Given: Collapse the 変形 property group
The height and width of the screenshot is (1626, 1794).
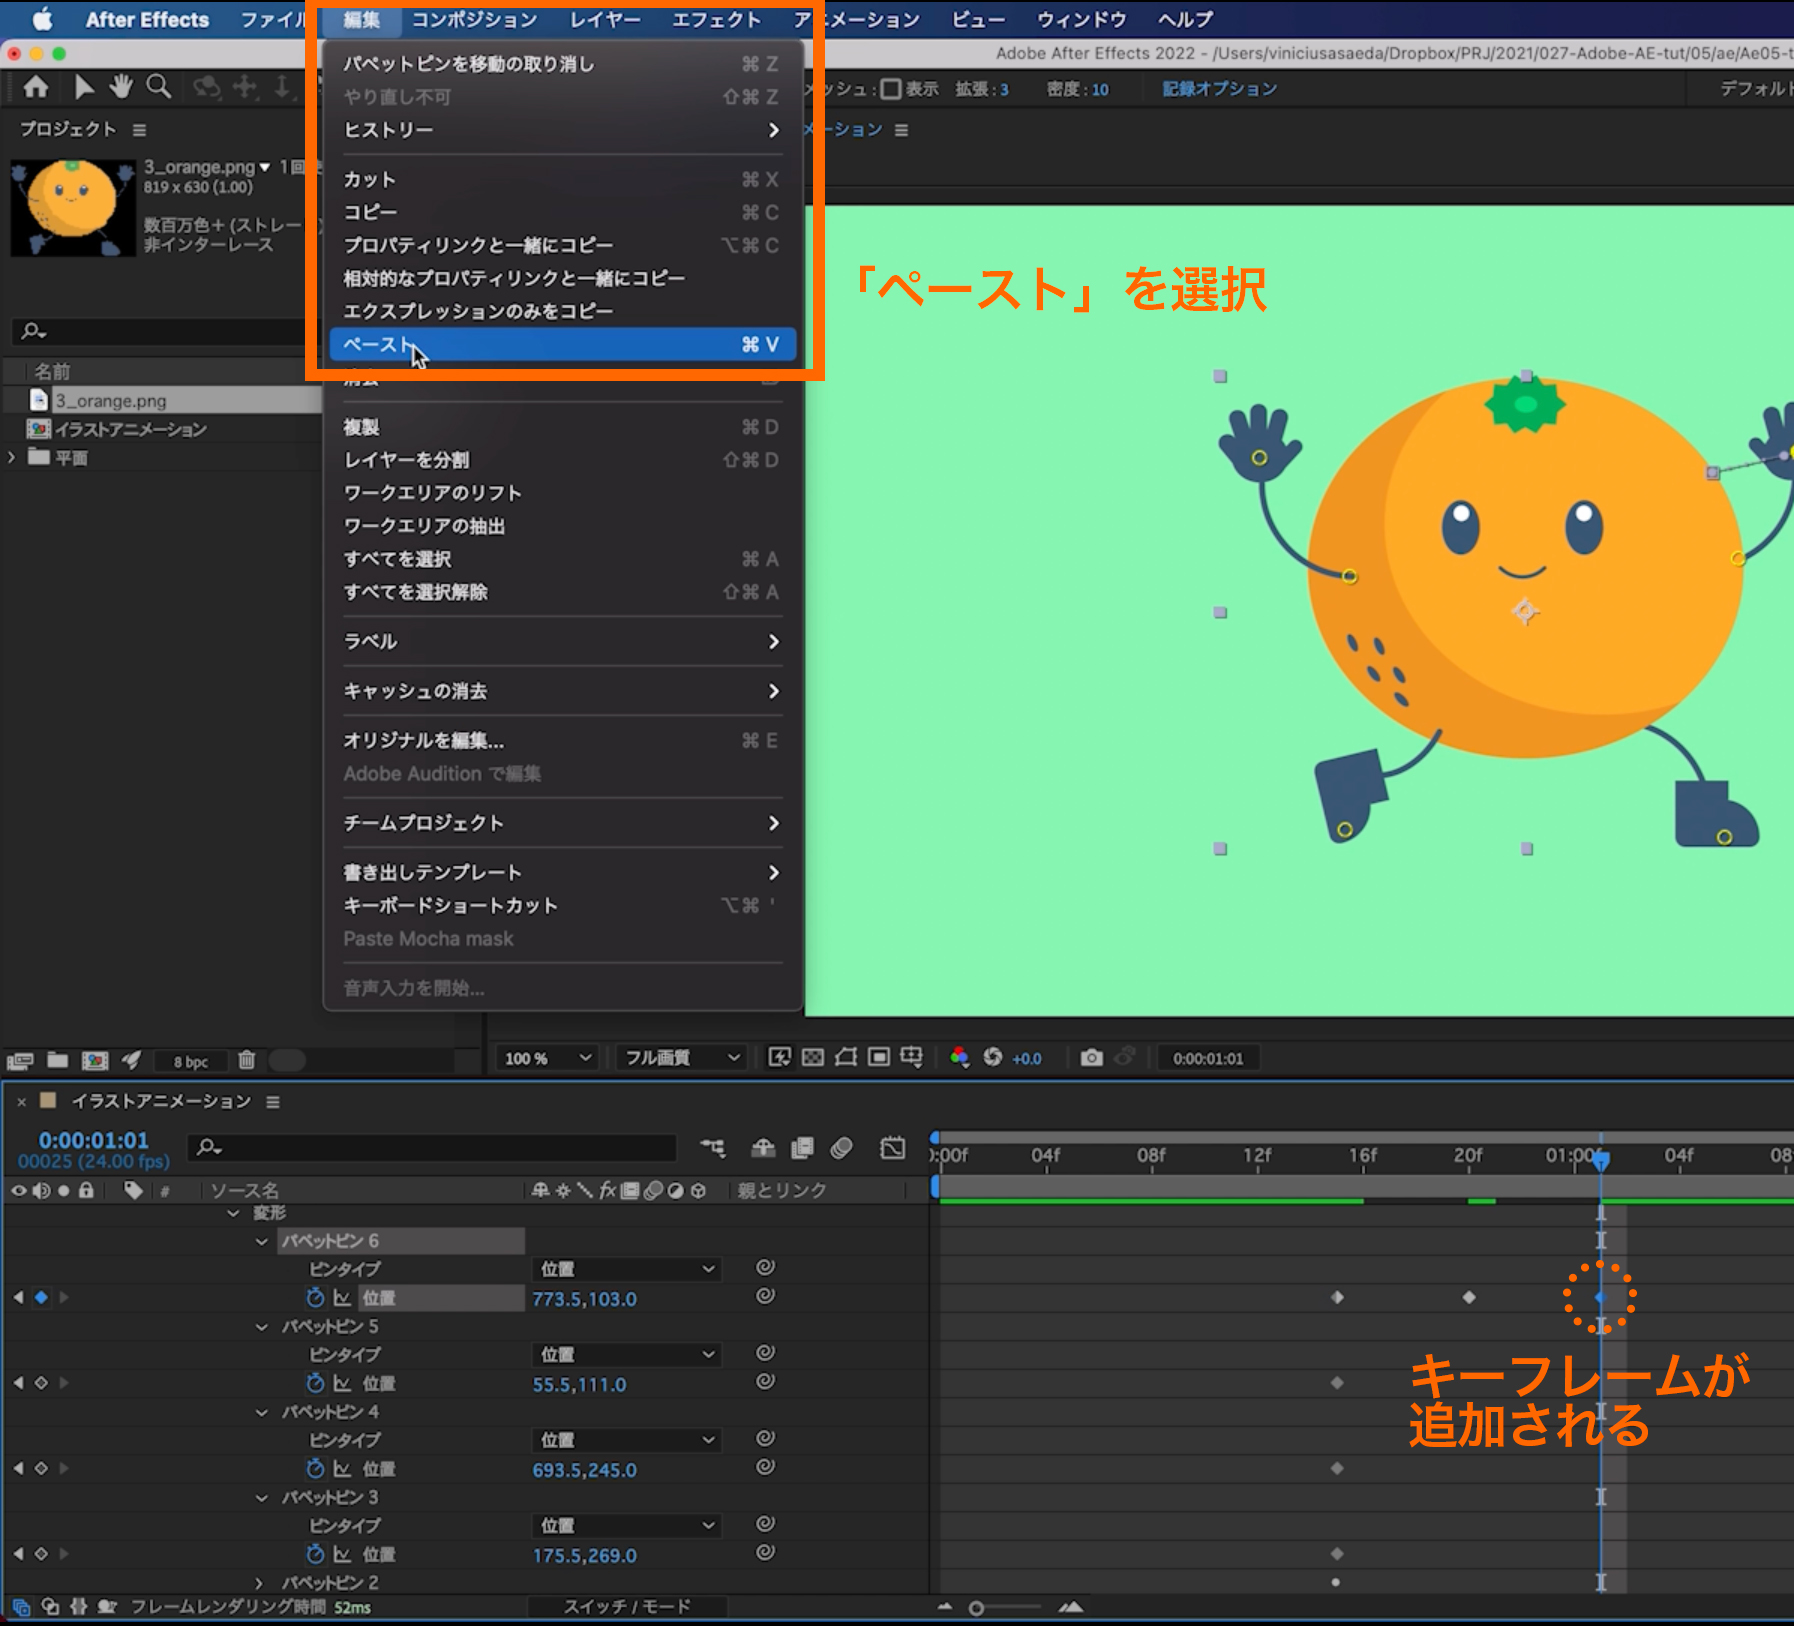Looking at the screenshot, I should tap(233, 1213).
